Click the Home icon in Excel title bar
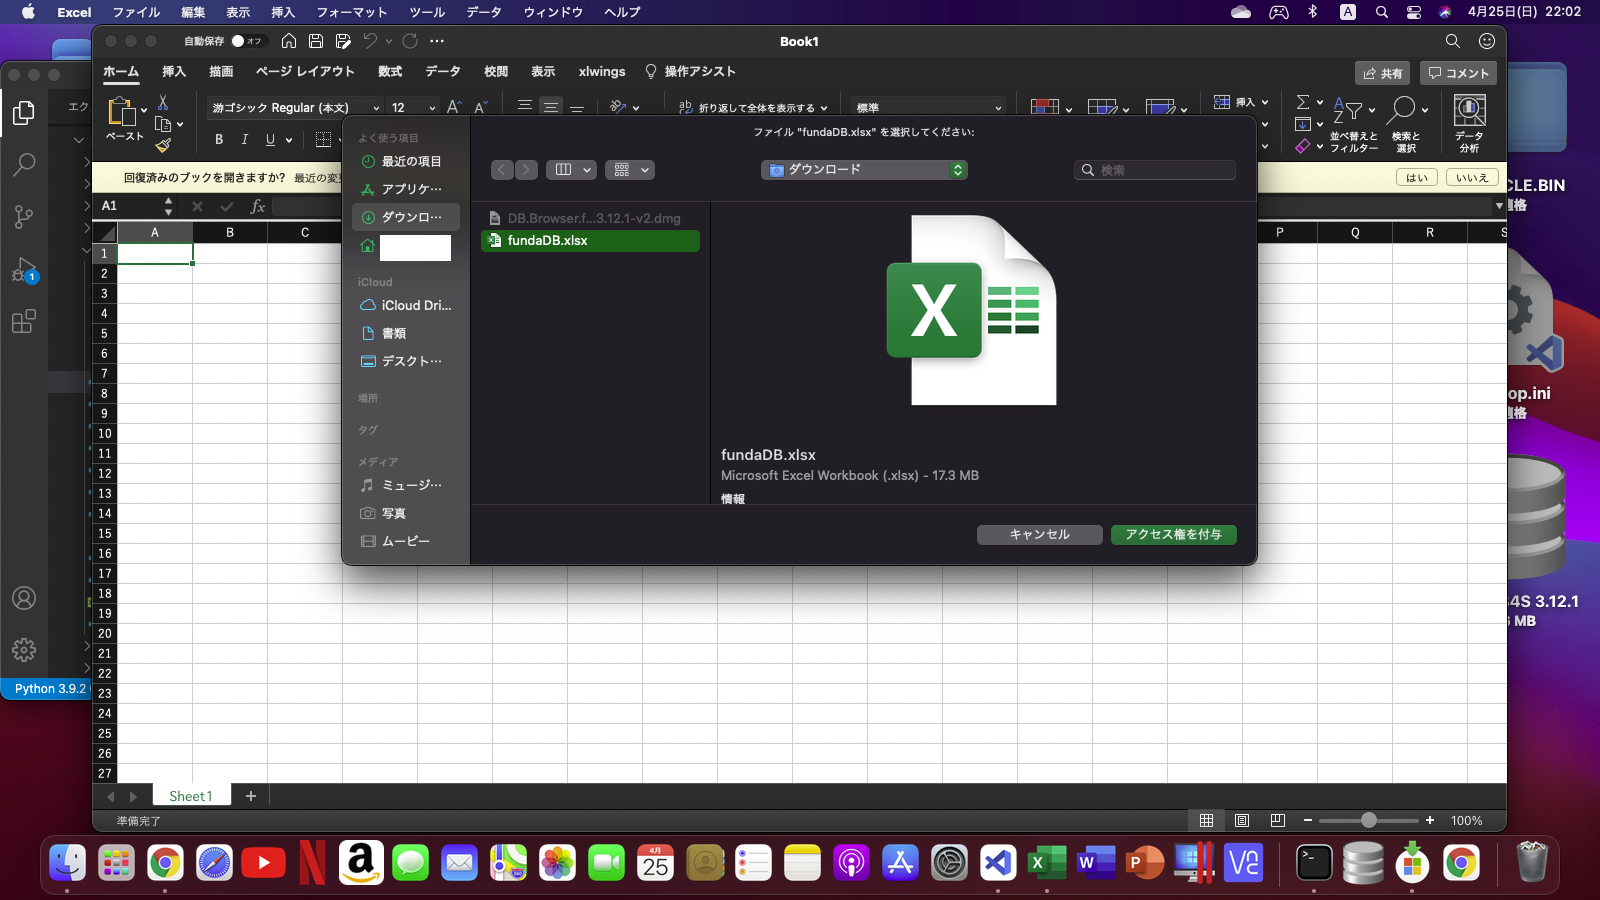The width and height of the screenshot is (1600, 900). [289, 41]
